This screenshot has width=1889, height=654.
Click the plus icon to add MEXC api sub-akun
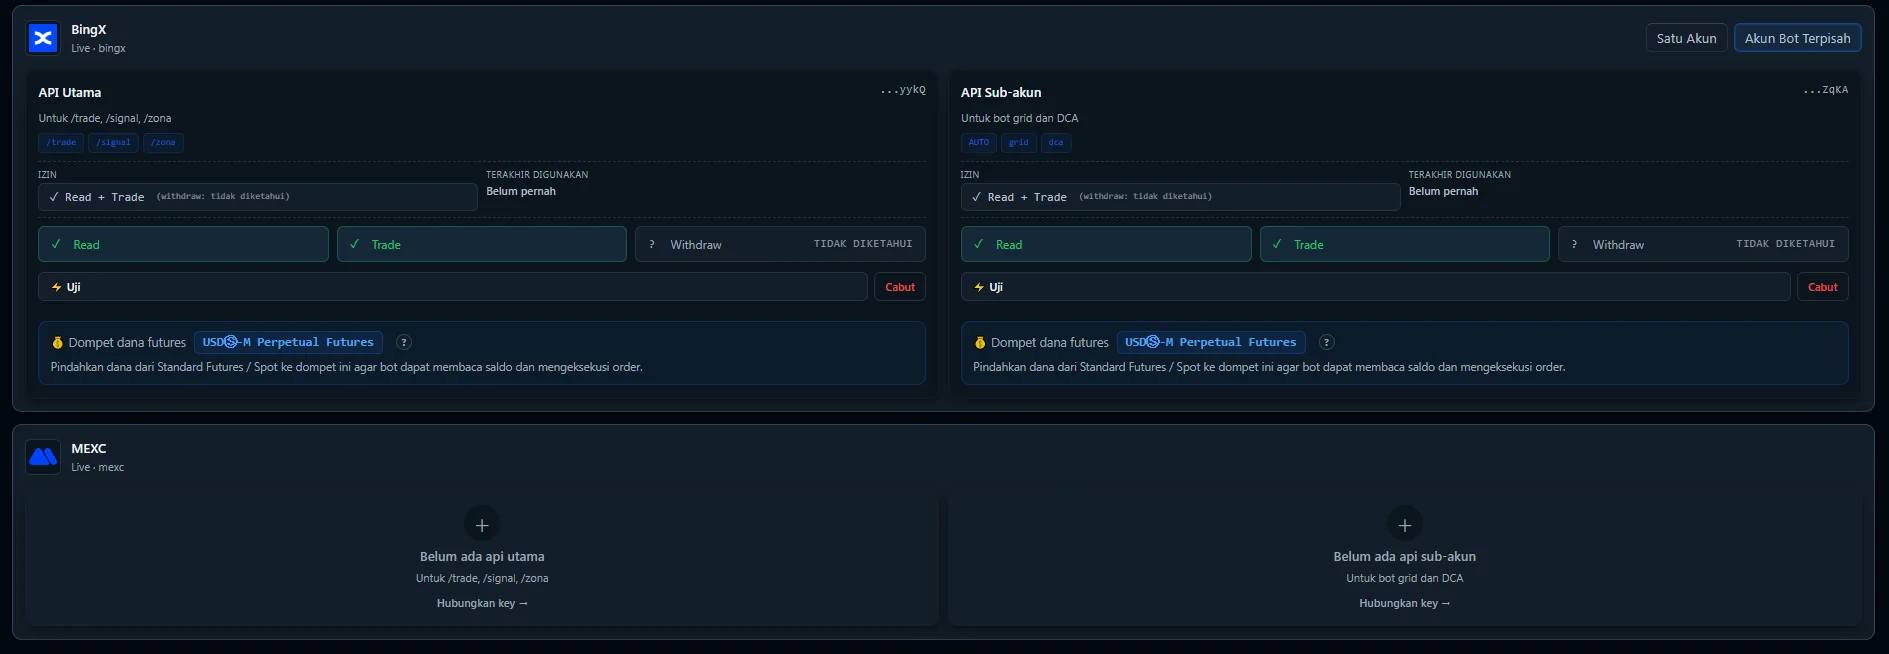pyautogui.click(x=1404, y=525)
